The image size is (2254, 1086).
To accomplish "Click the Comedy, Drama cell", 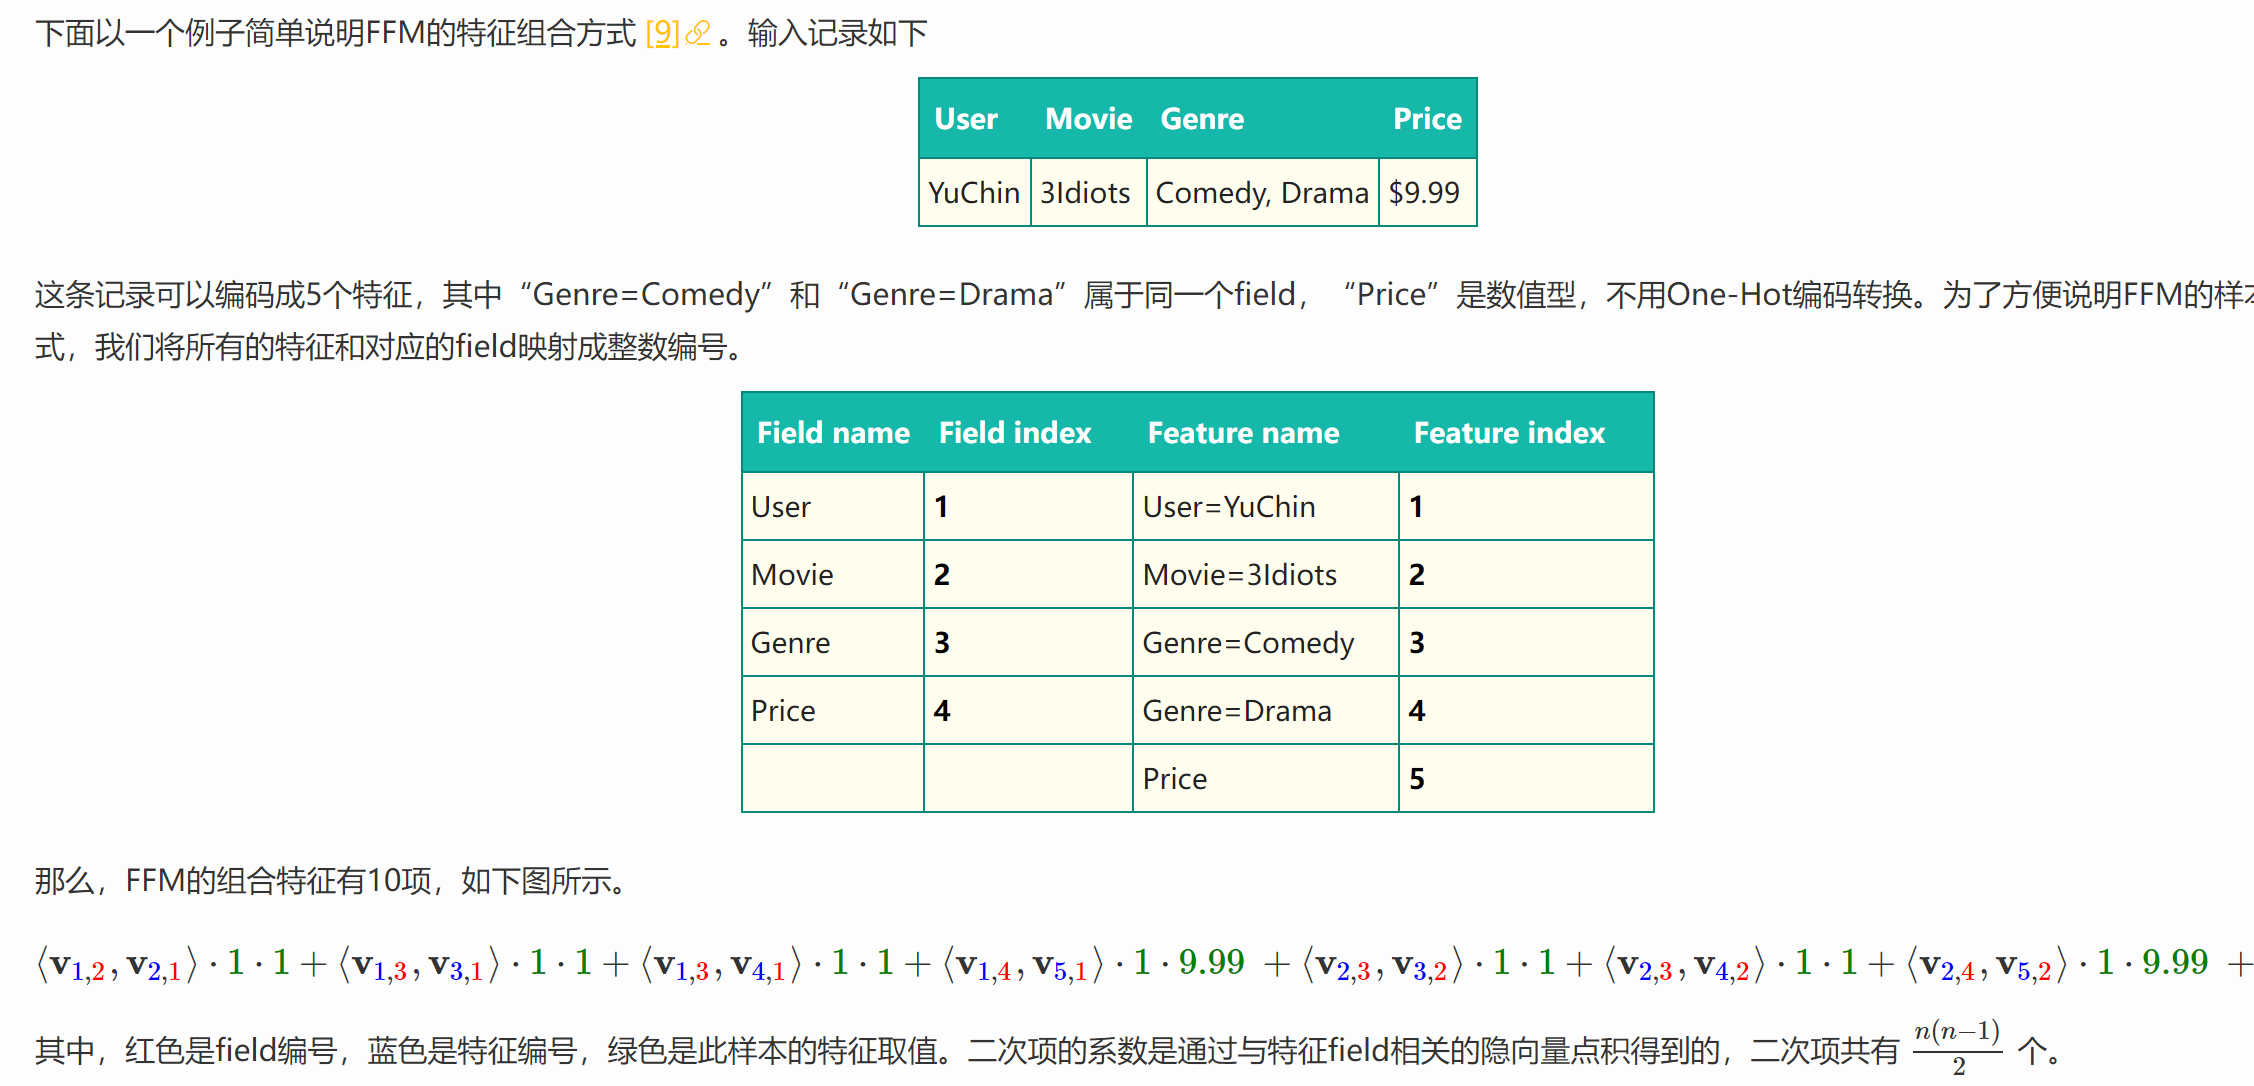I will click(1263, 192).
